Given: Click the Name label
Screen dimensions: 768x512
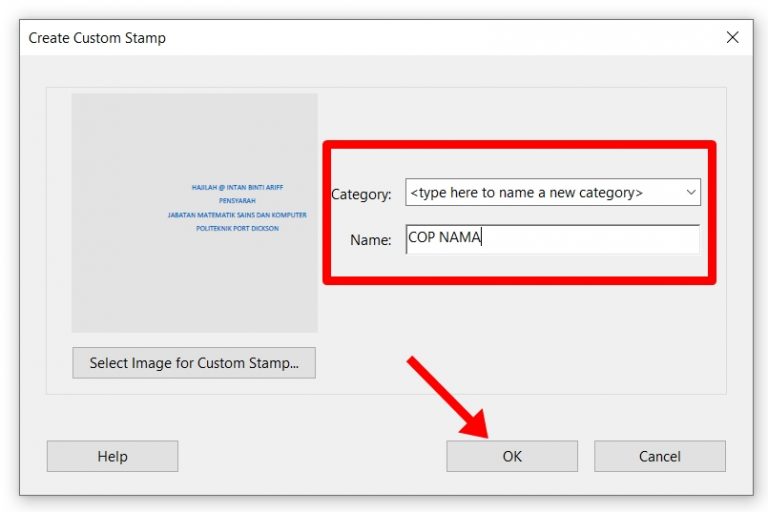Looking at the screenshot, I should [x=370, y=240].
